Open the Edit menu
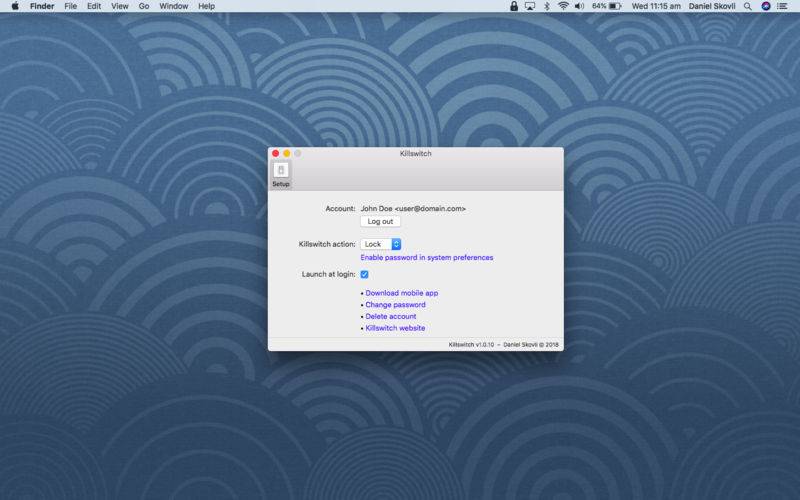 (94, 6)
